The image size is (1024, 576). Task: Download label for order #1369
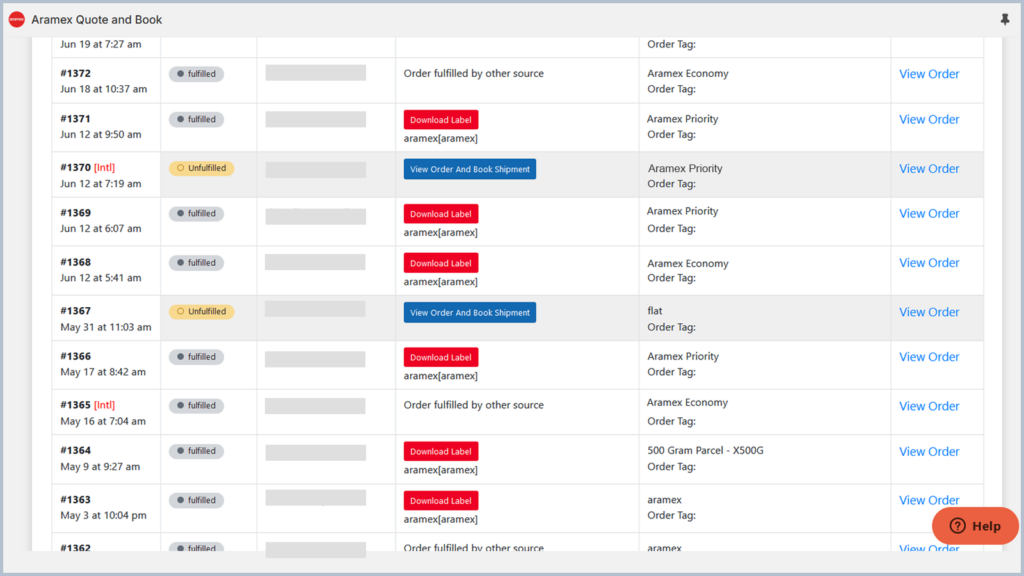[x=441, y=214]
